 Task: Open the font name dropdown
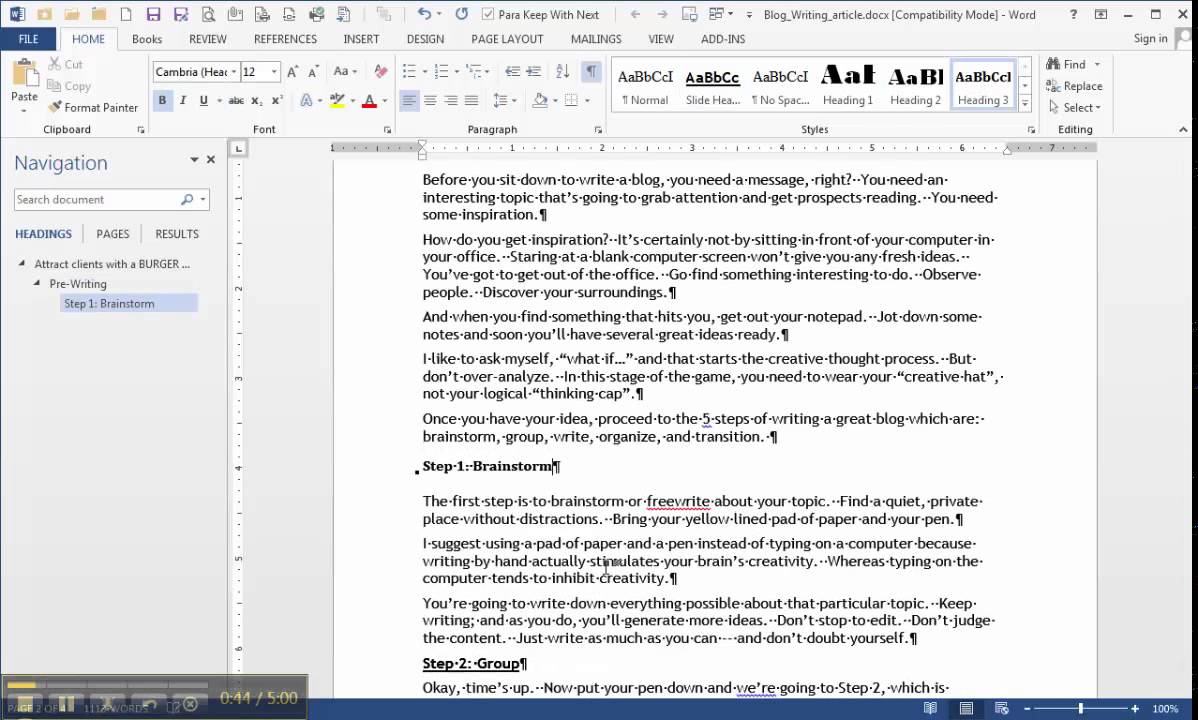(234, 72)
